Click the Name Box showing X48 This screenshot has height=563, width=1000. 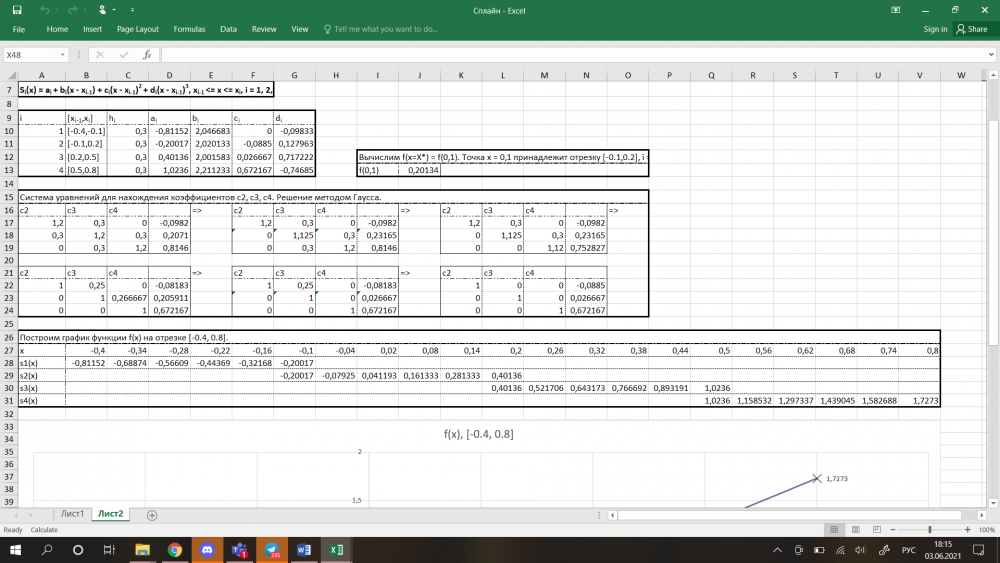pos(31,55)
